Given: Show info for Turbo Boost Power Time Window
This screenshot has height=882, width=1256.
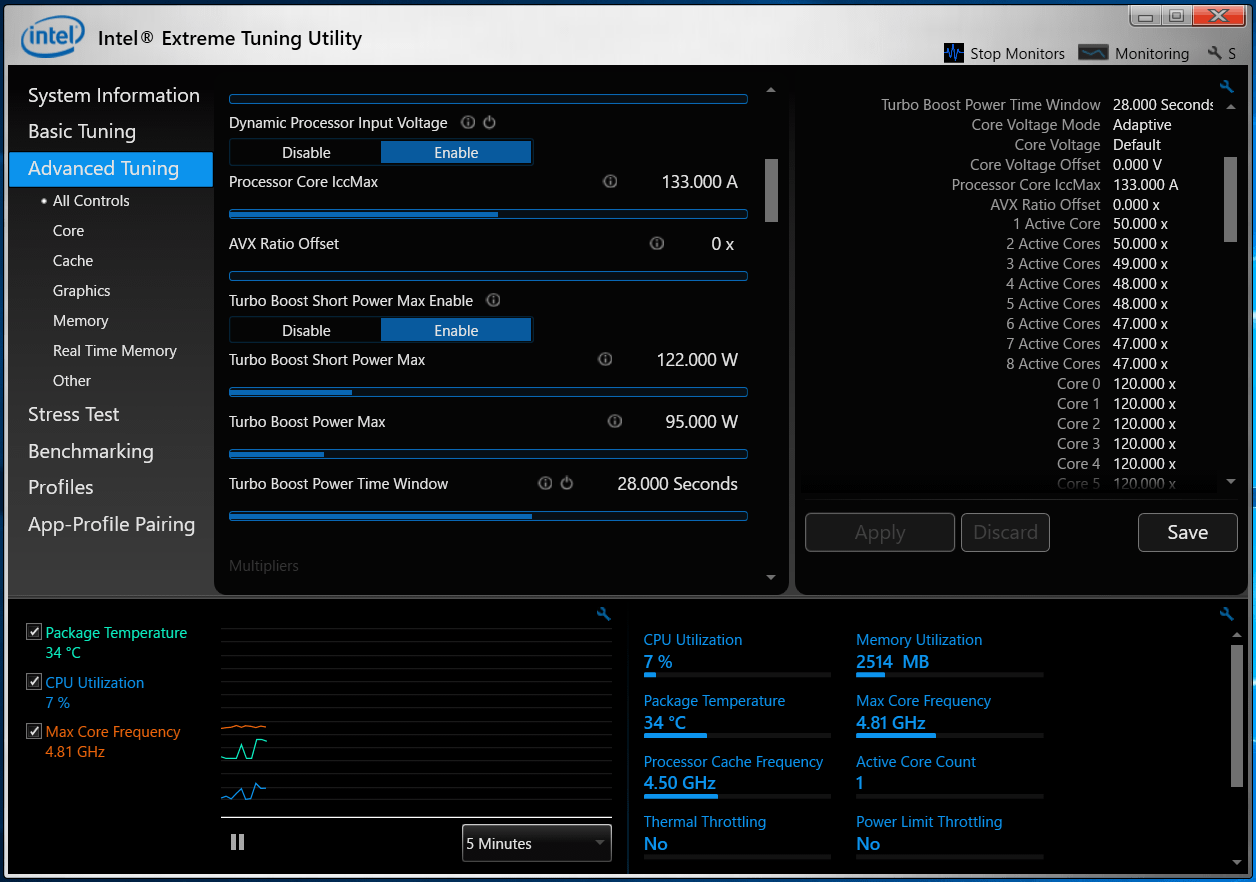Looking at the screenshot, I should pos(545,483).
